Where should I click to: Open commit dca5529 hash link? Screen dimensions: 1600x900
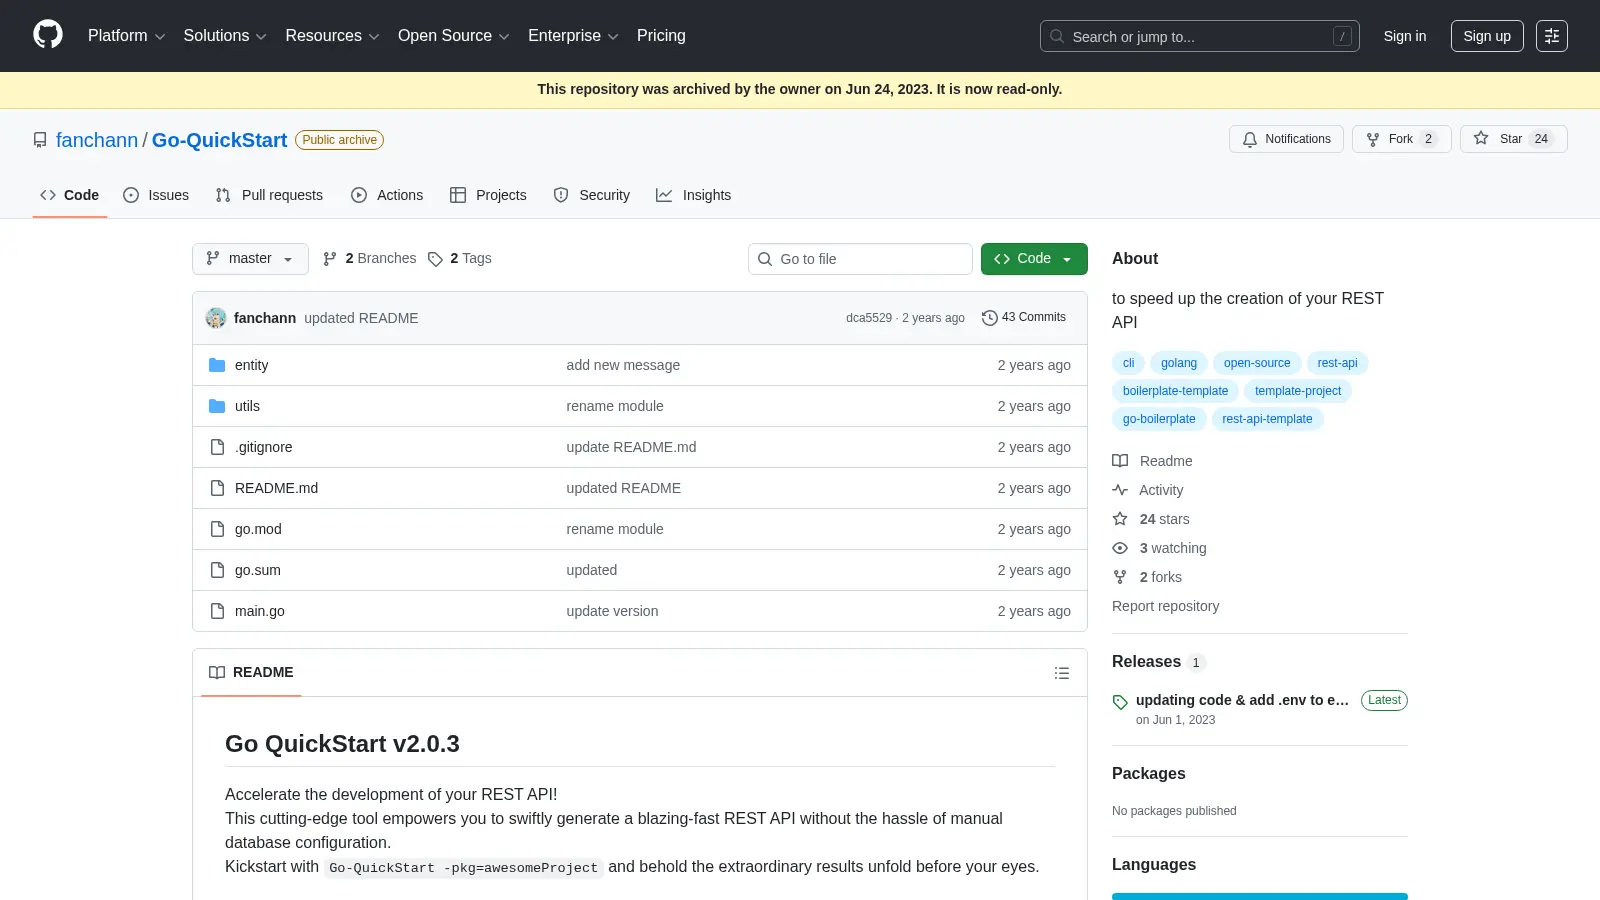tap(869, 318)
